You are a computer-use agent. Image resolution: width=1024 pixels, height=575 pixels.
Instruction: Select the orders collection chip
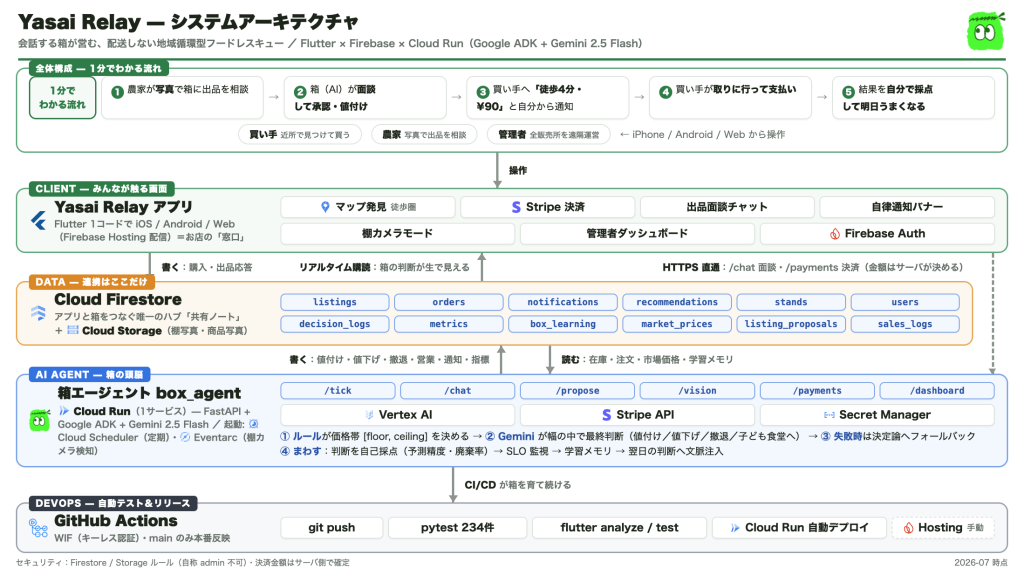(x=449, y=302)
